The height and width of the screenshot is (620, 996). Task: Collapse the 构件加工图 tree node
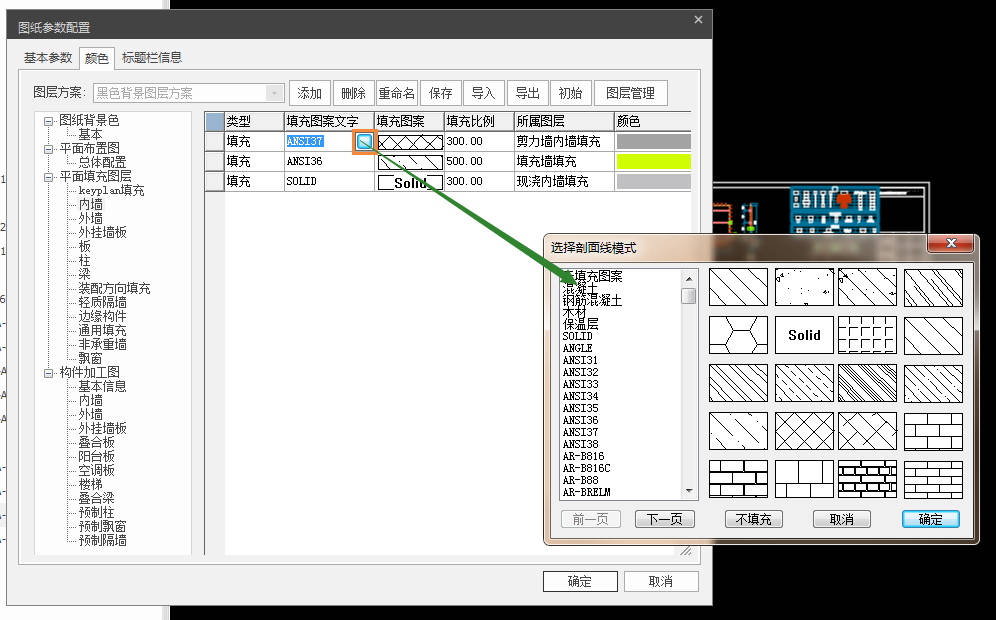coord(48,373)
